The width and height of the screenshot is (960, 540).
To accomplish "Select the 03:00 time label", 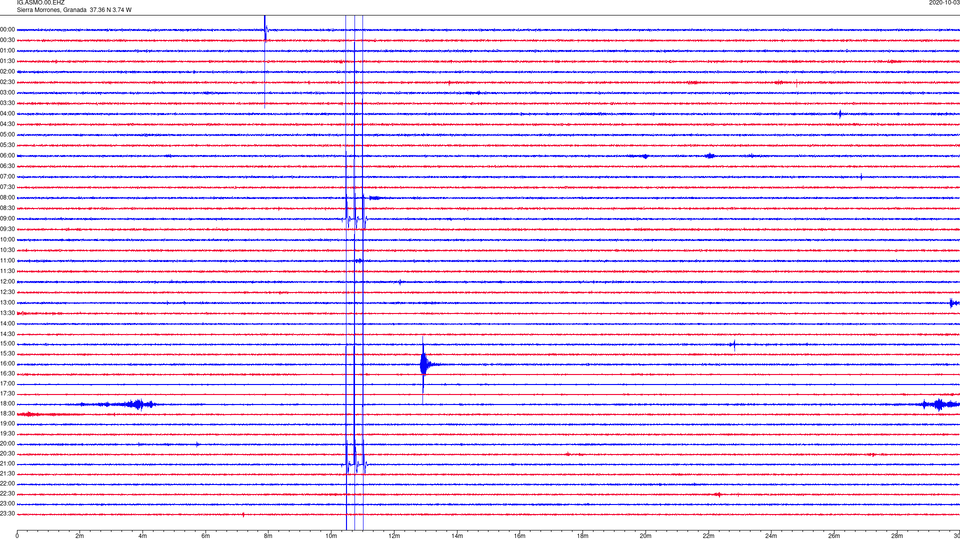I will [x=7, y=92].
